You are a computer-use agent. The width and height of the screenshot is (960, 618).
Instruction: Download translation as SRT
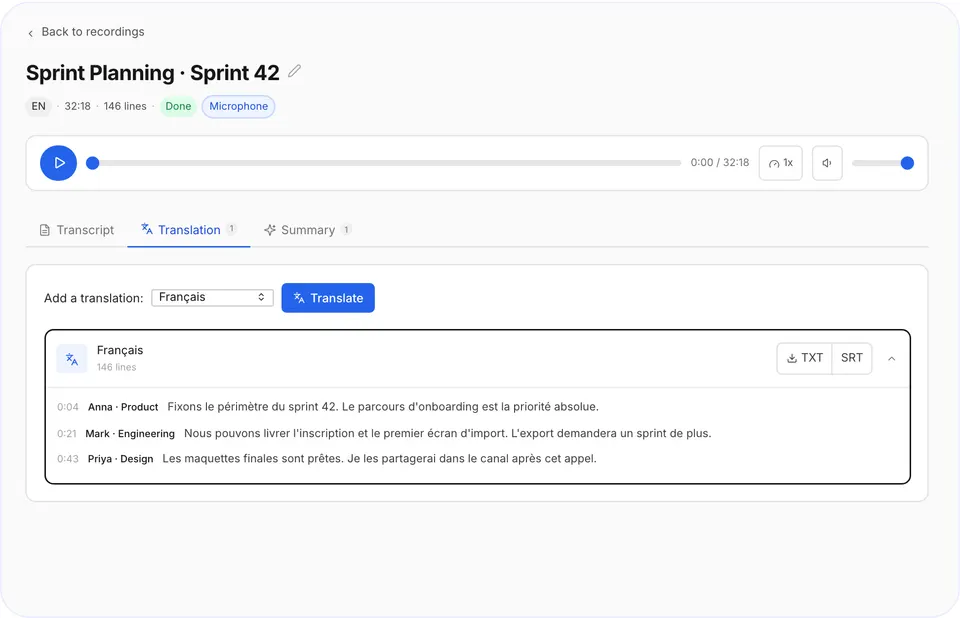tap(852, 358)
